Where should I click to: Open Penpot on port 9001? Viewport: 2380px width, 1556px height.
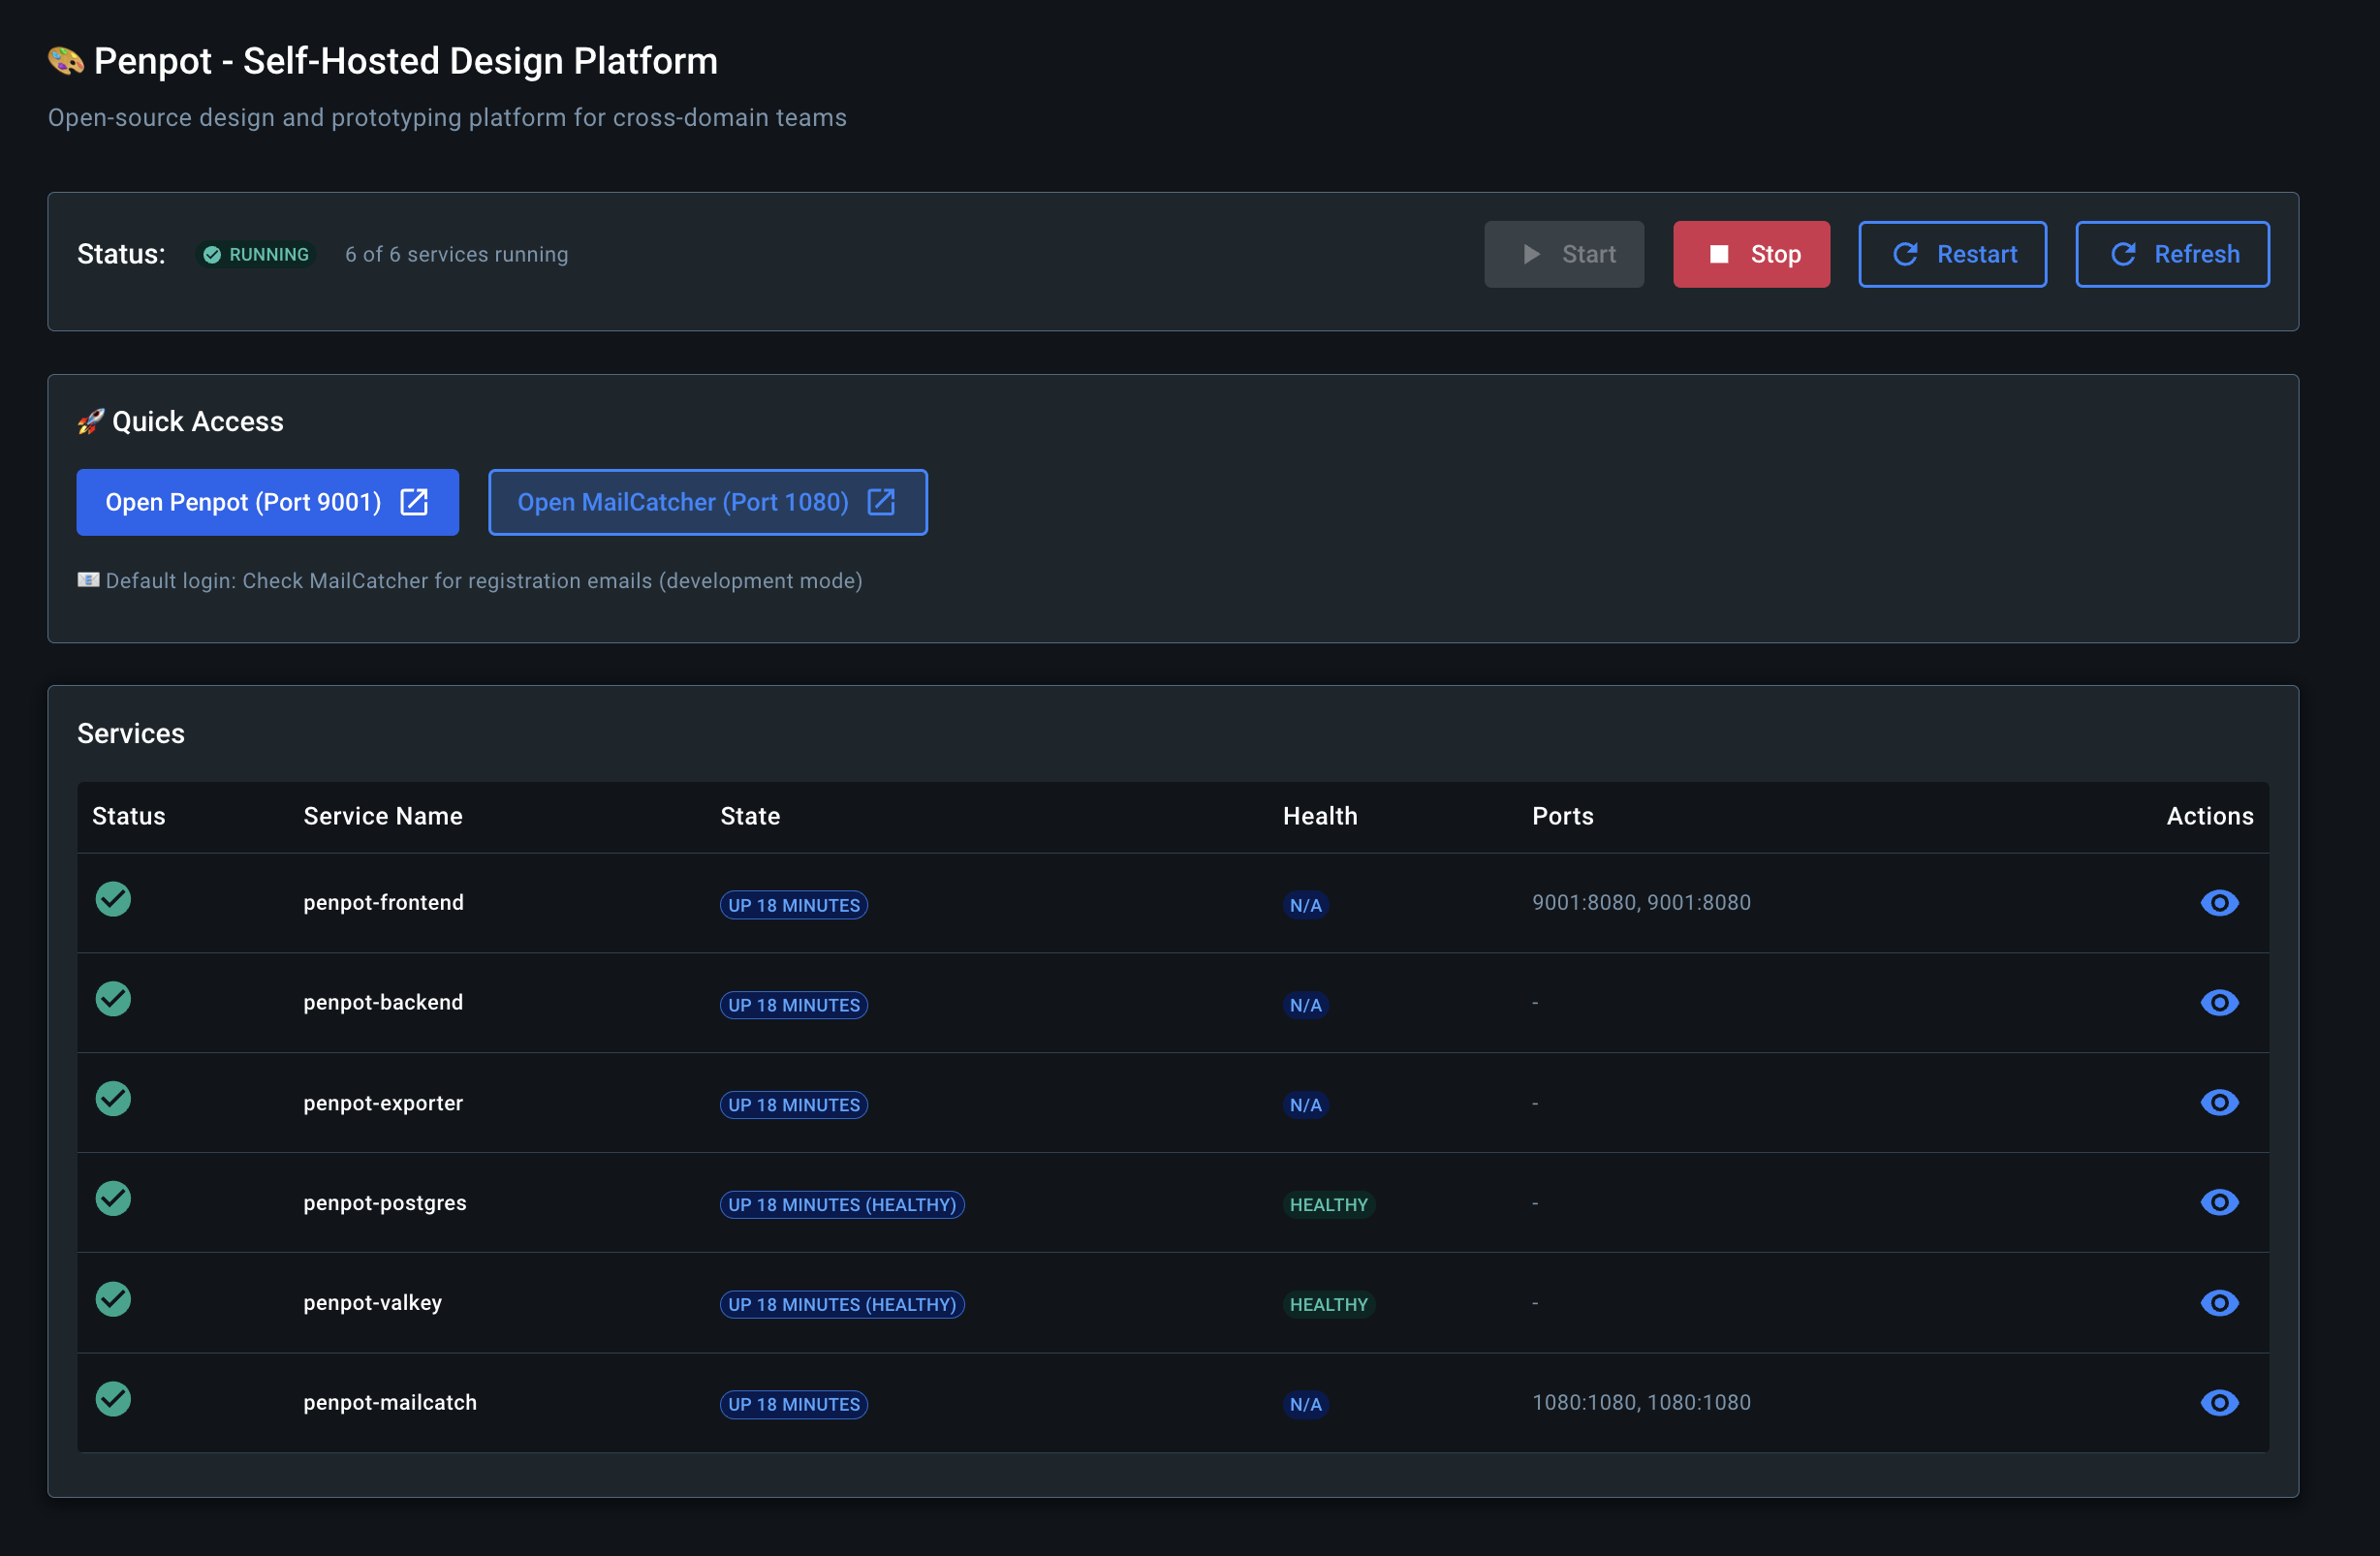pyautogui.click(x=267, y=502)
